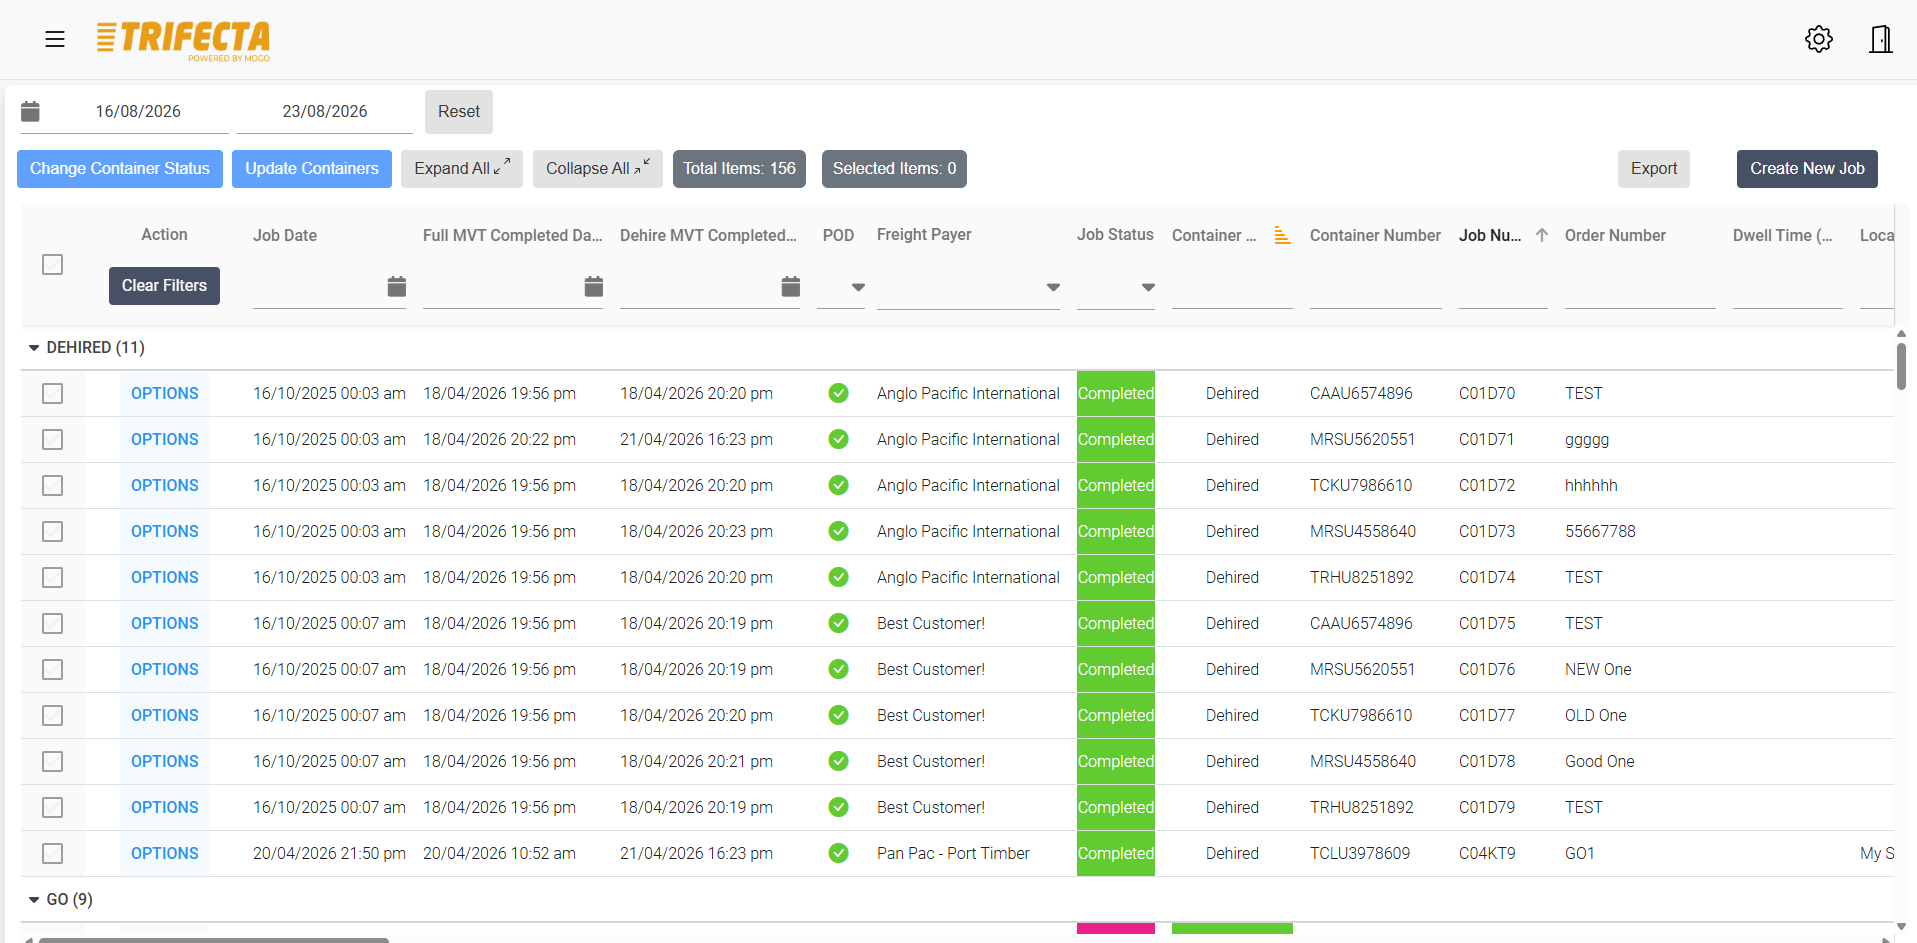The width and height of the screenshot is (1917, 943).
Task: Toggle the select-all header checkbox
Action: pyautogui.click(x=53, y=265)
